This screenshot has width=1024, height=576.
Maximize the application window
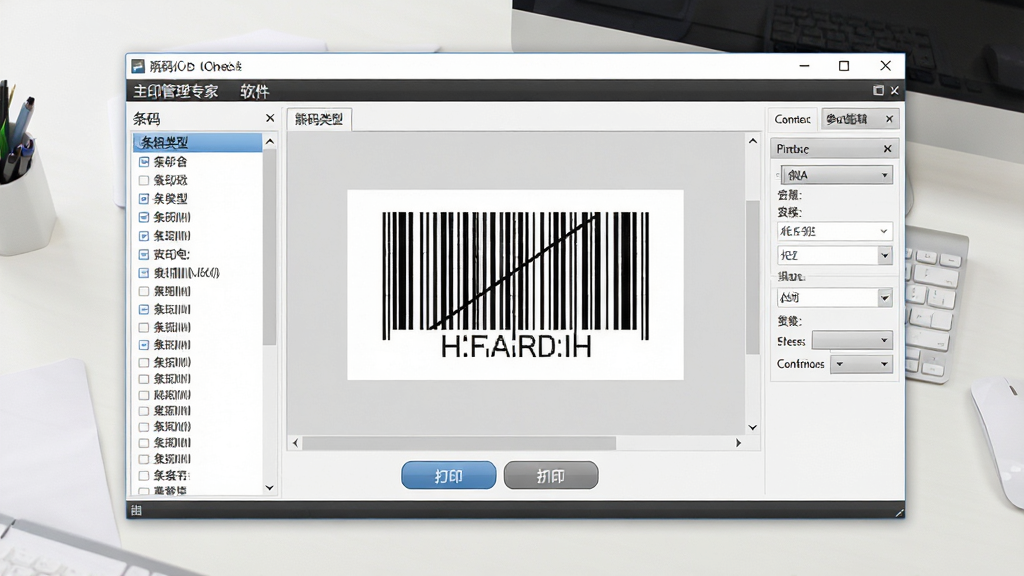(844, 66)
